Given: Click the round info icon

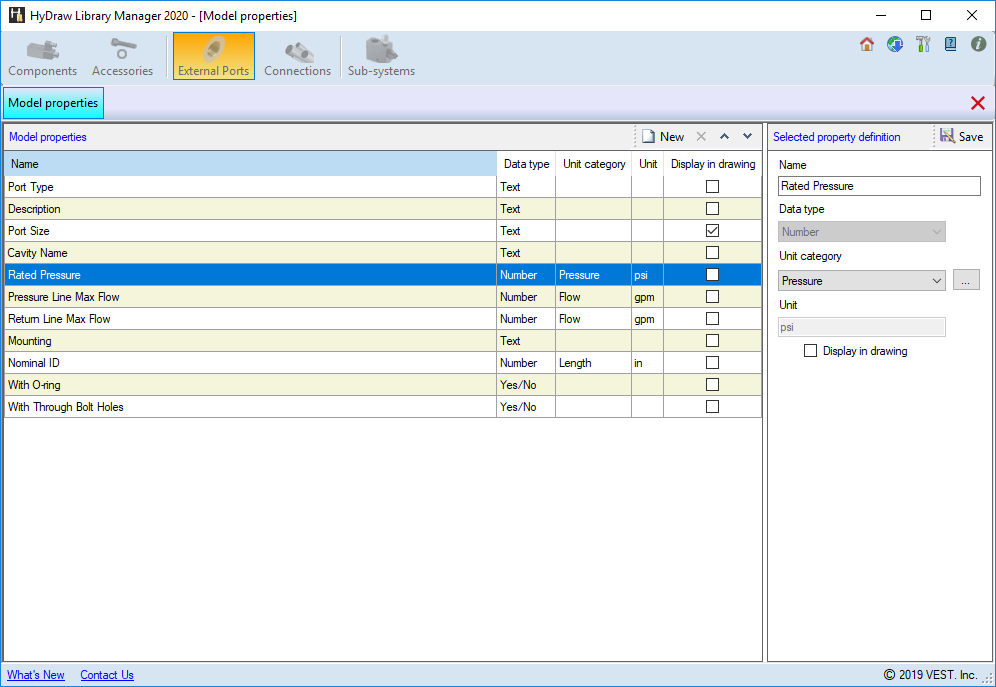Looking at the screenshot, I should click(978, 44).
